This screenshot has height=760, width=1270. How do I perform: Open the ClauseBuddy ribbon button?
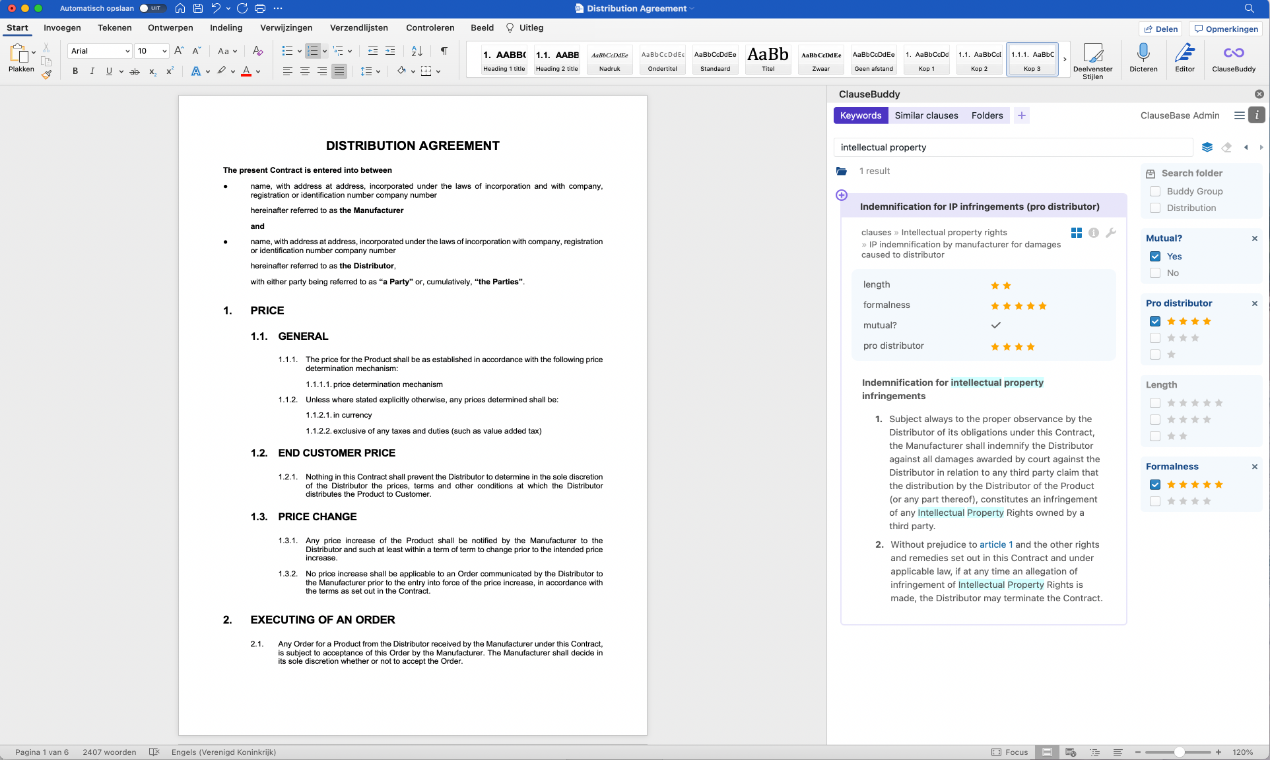1233,57
